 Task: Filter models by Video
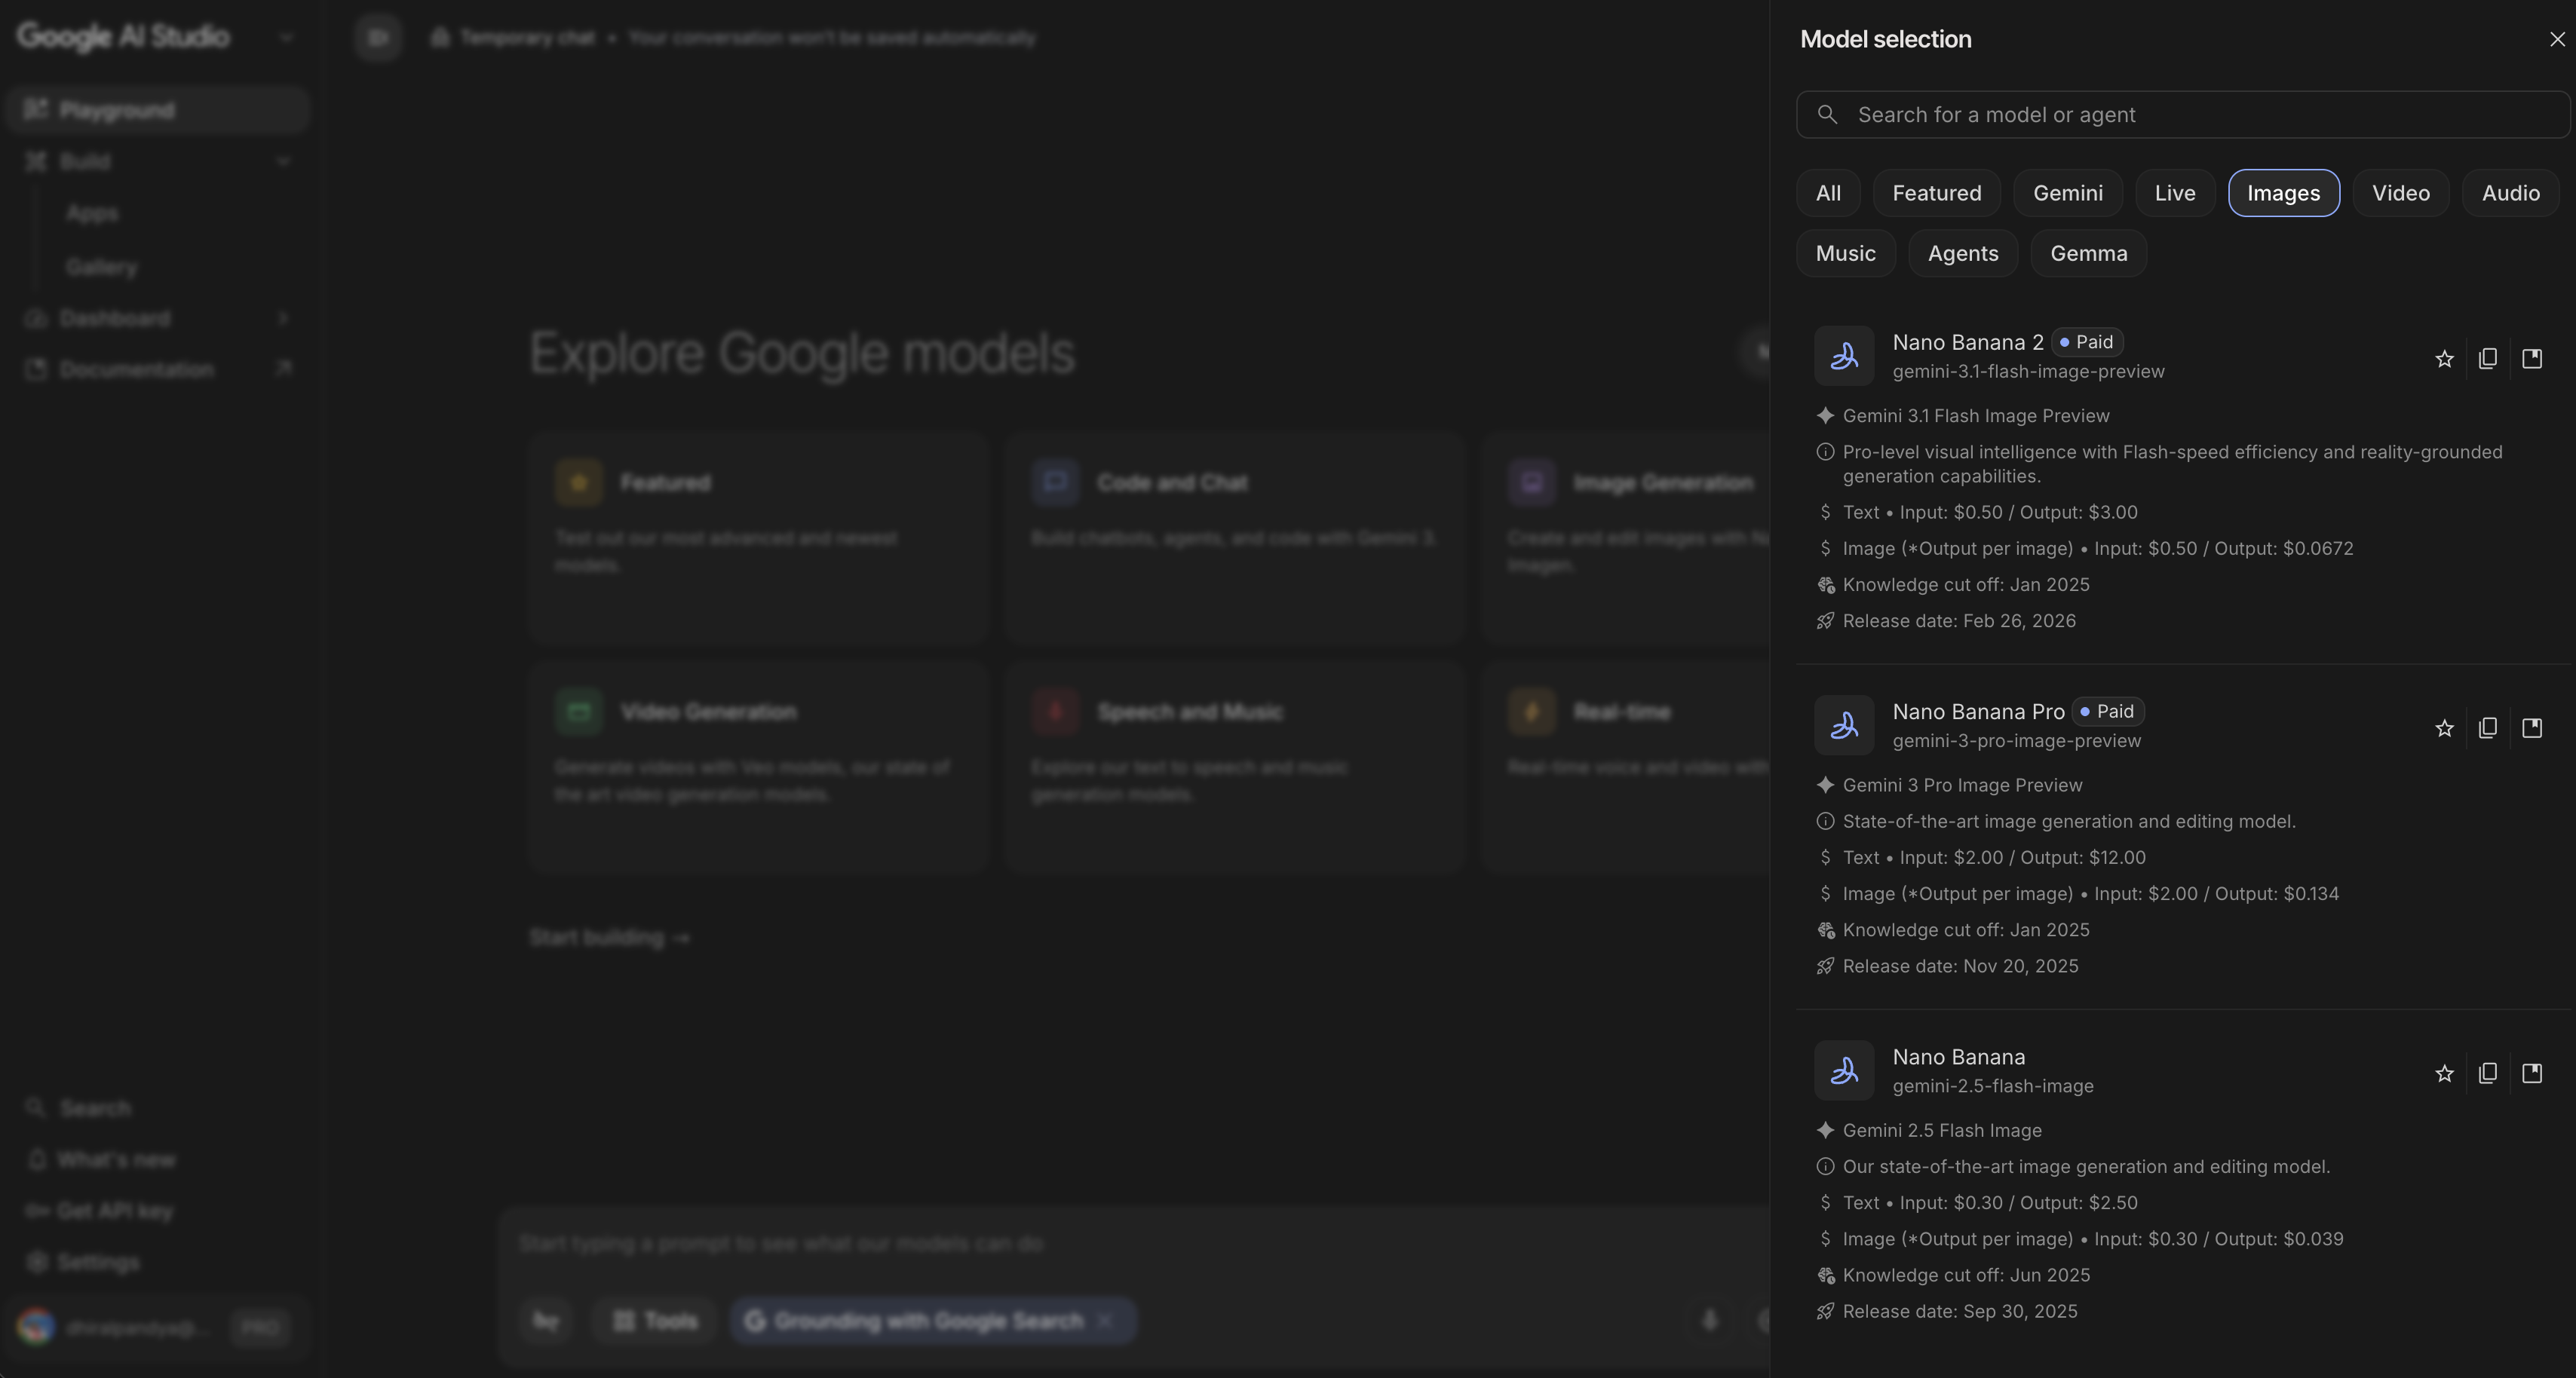tap(2400, 193)
